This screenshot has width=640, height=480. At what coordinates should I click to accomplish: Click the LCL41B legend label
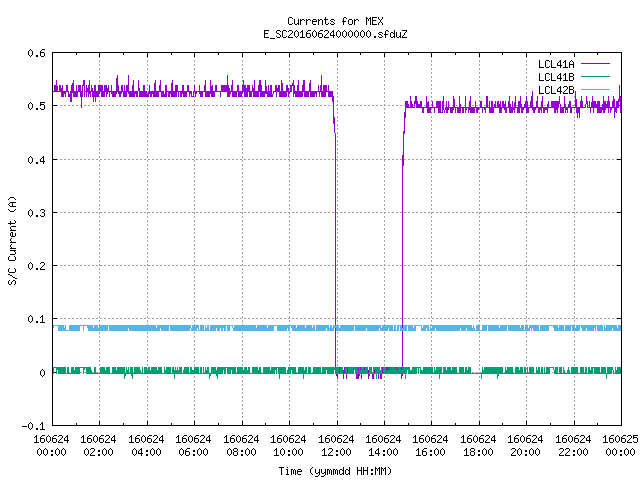point(556,77)
